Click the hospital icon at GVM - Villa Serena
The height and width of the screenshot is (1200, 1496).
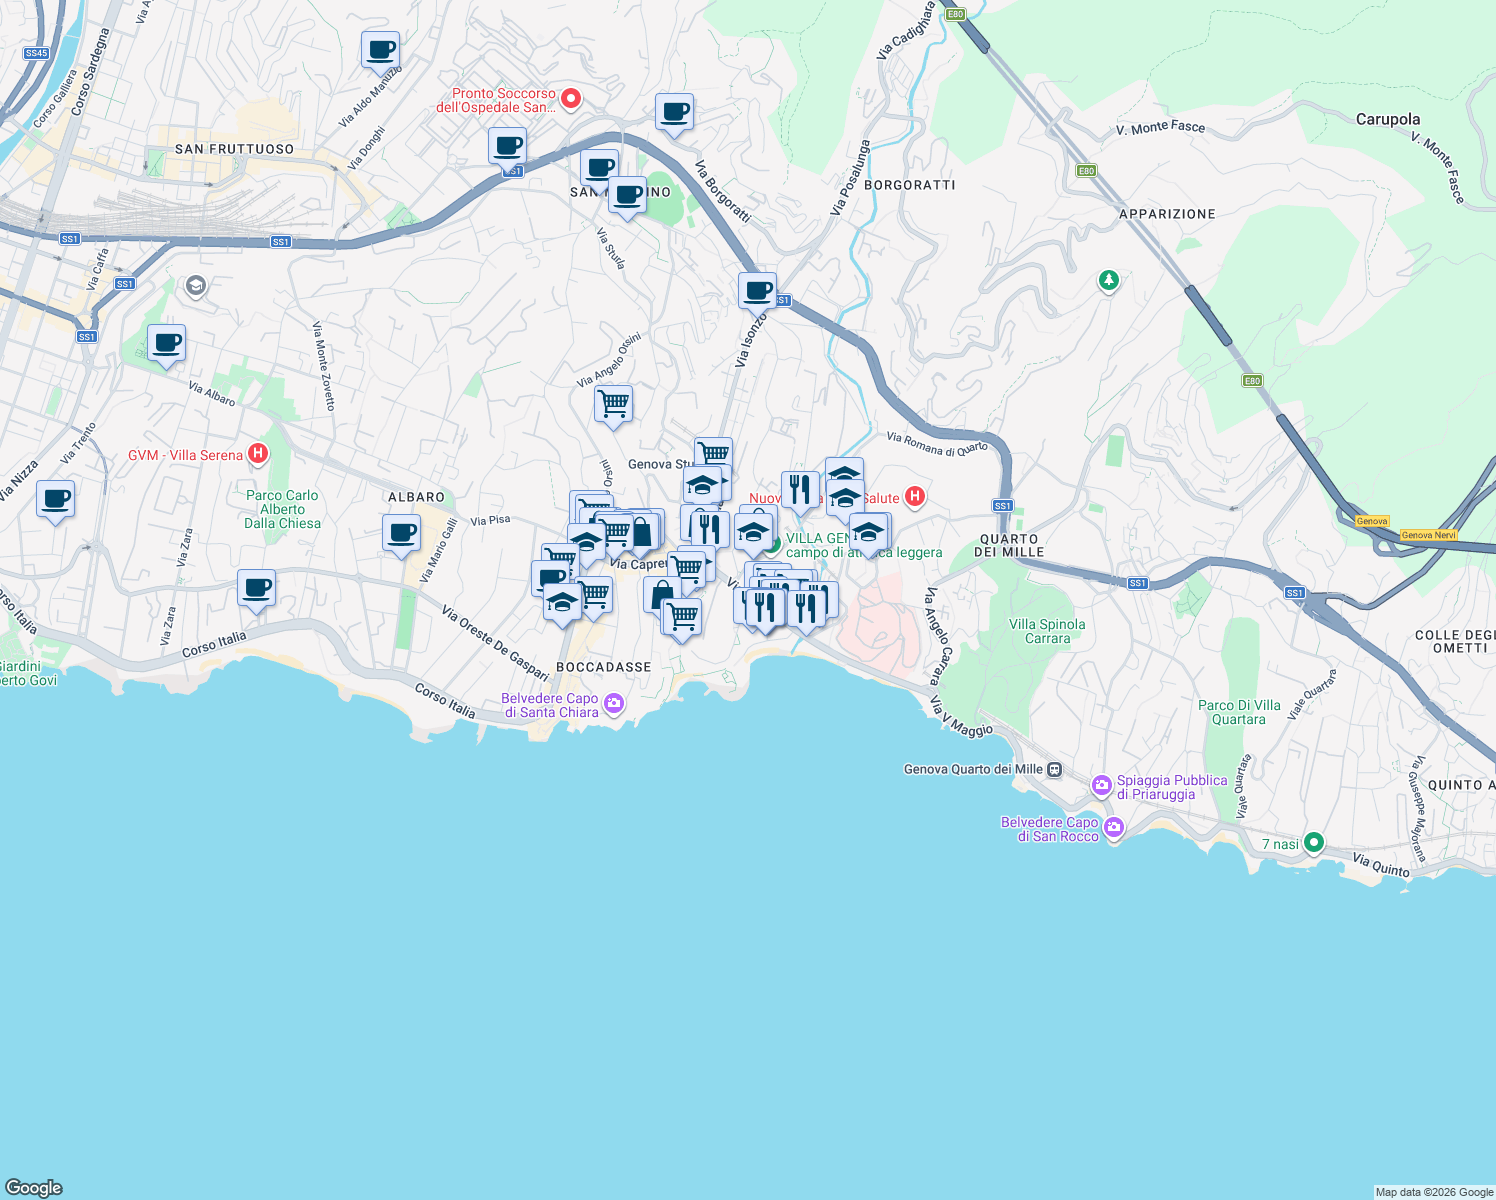[257, 454]
